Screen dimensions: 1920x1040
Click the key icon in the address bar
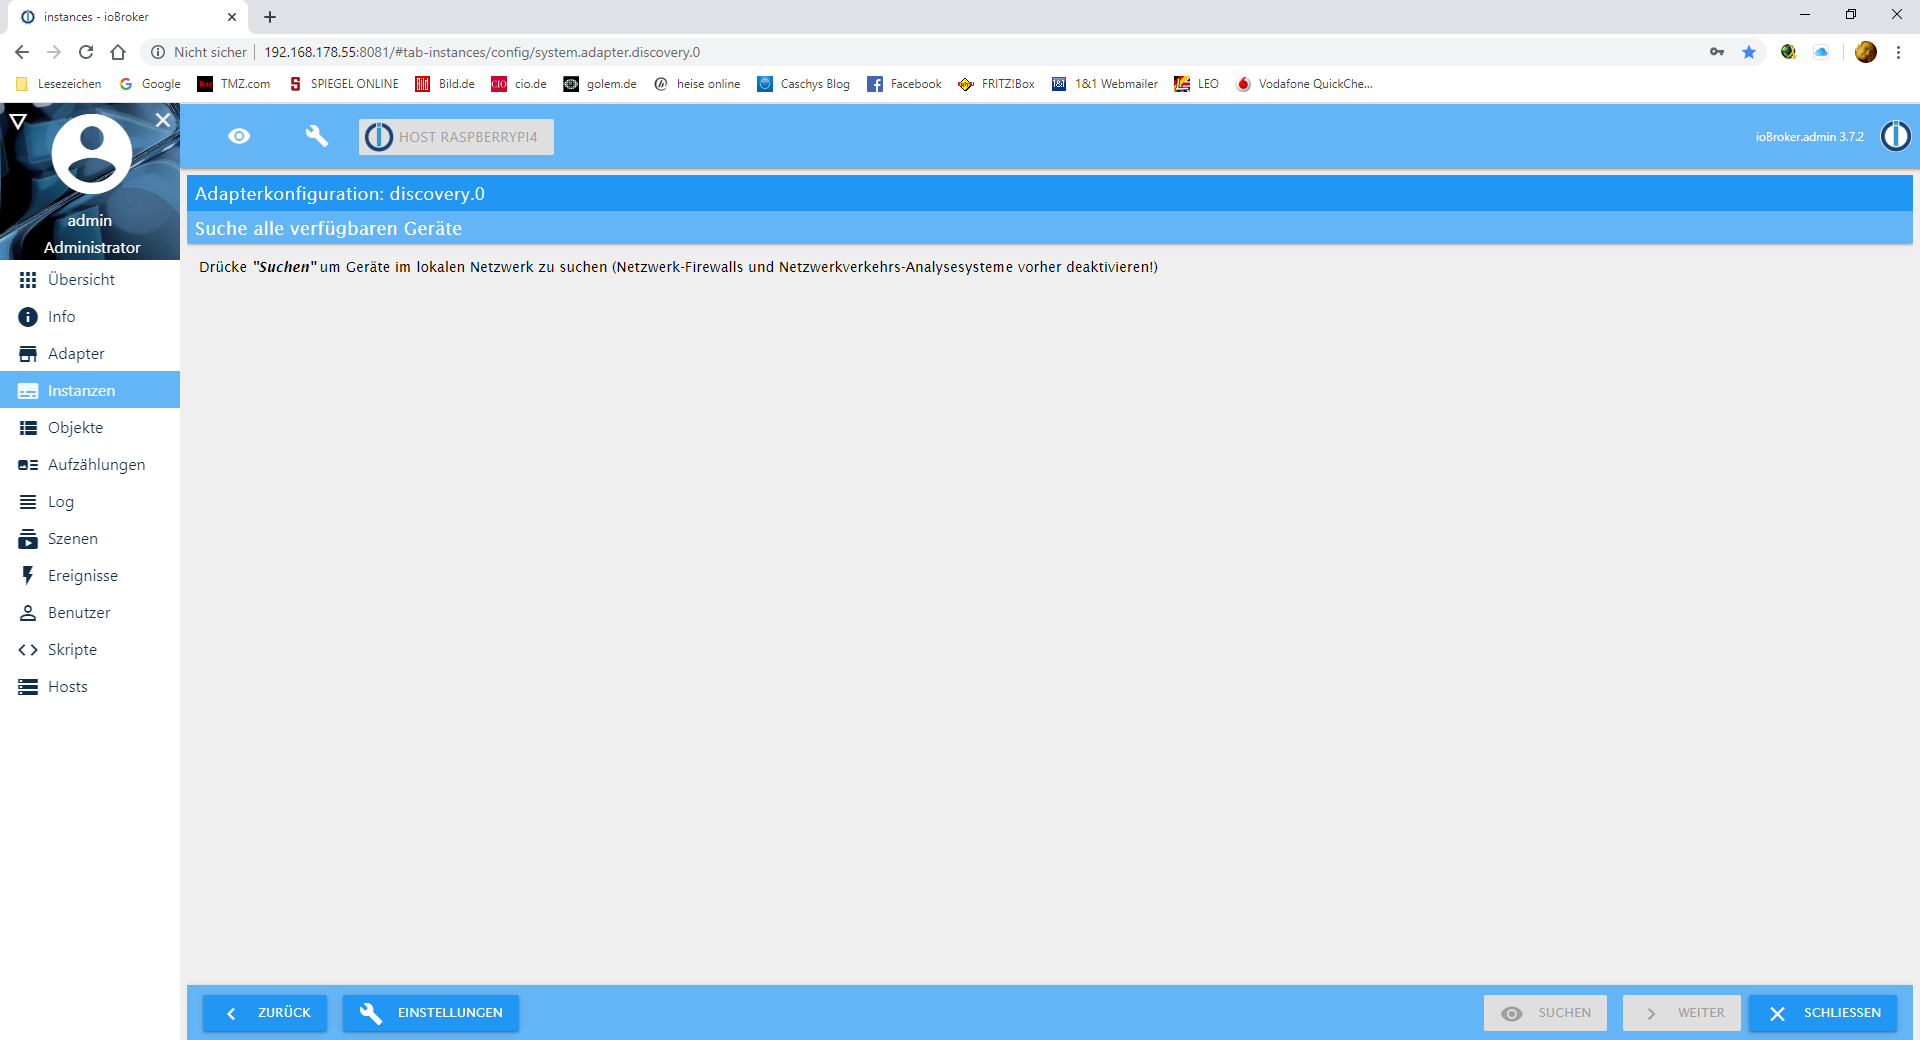(1716, 52)
